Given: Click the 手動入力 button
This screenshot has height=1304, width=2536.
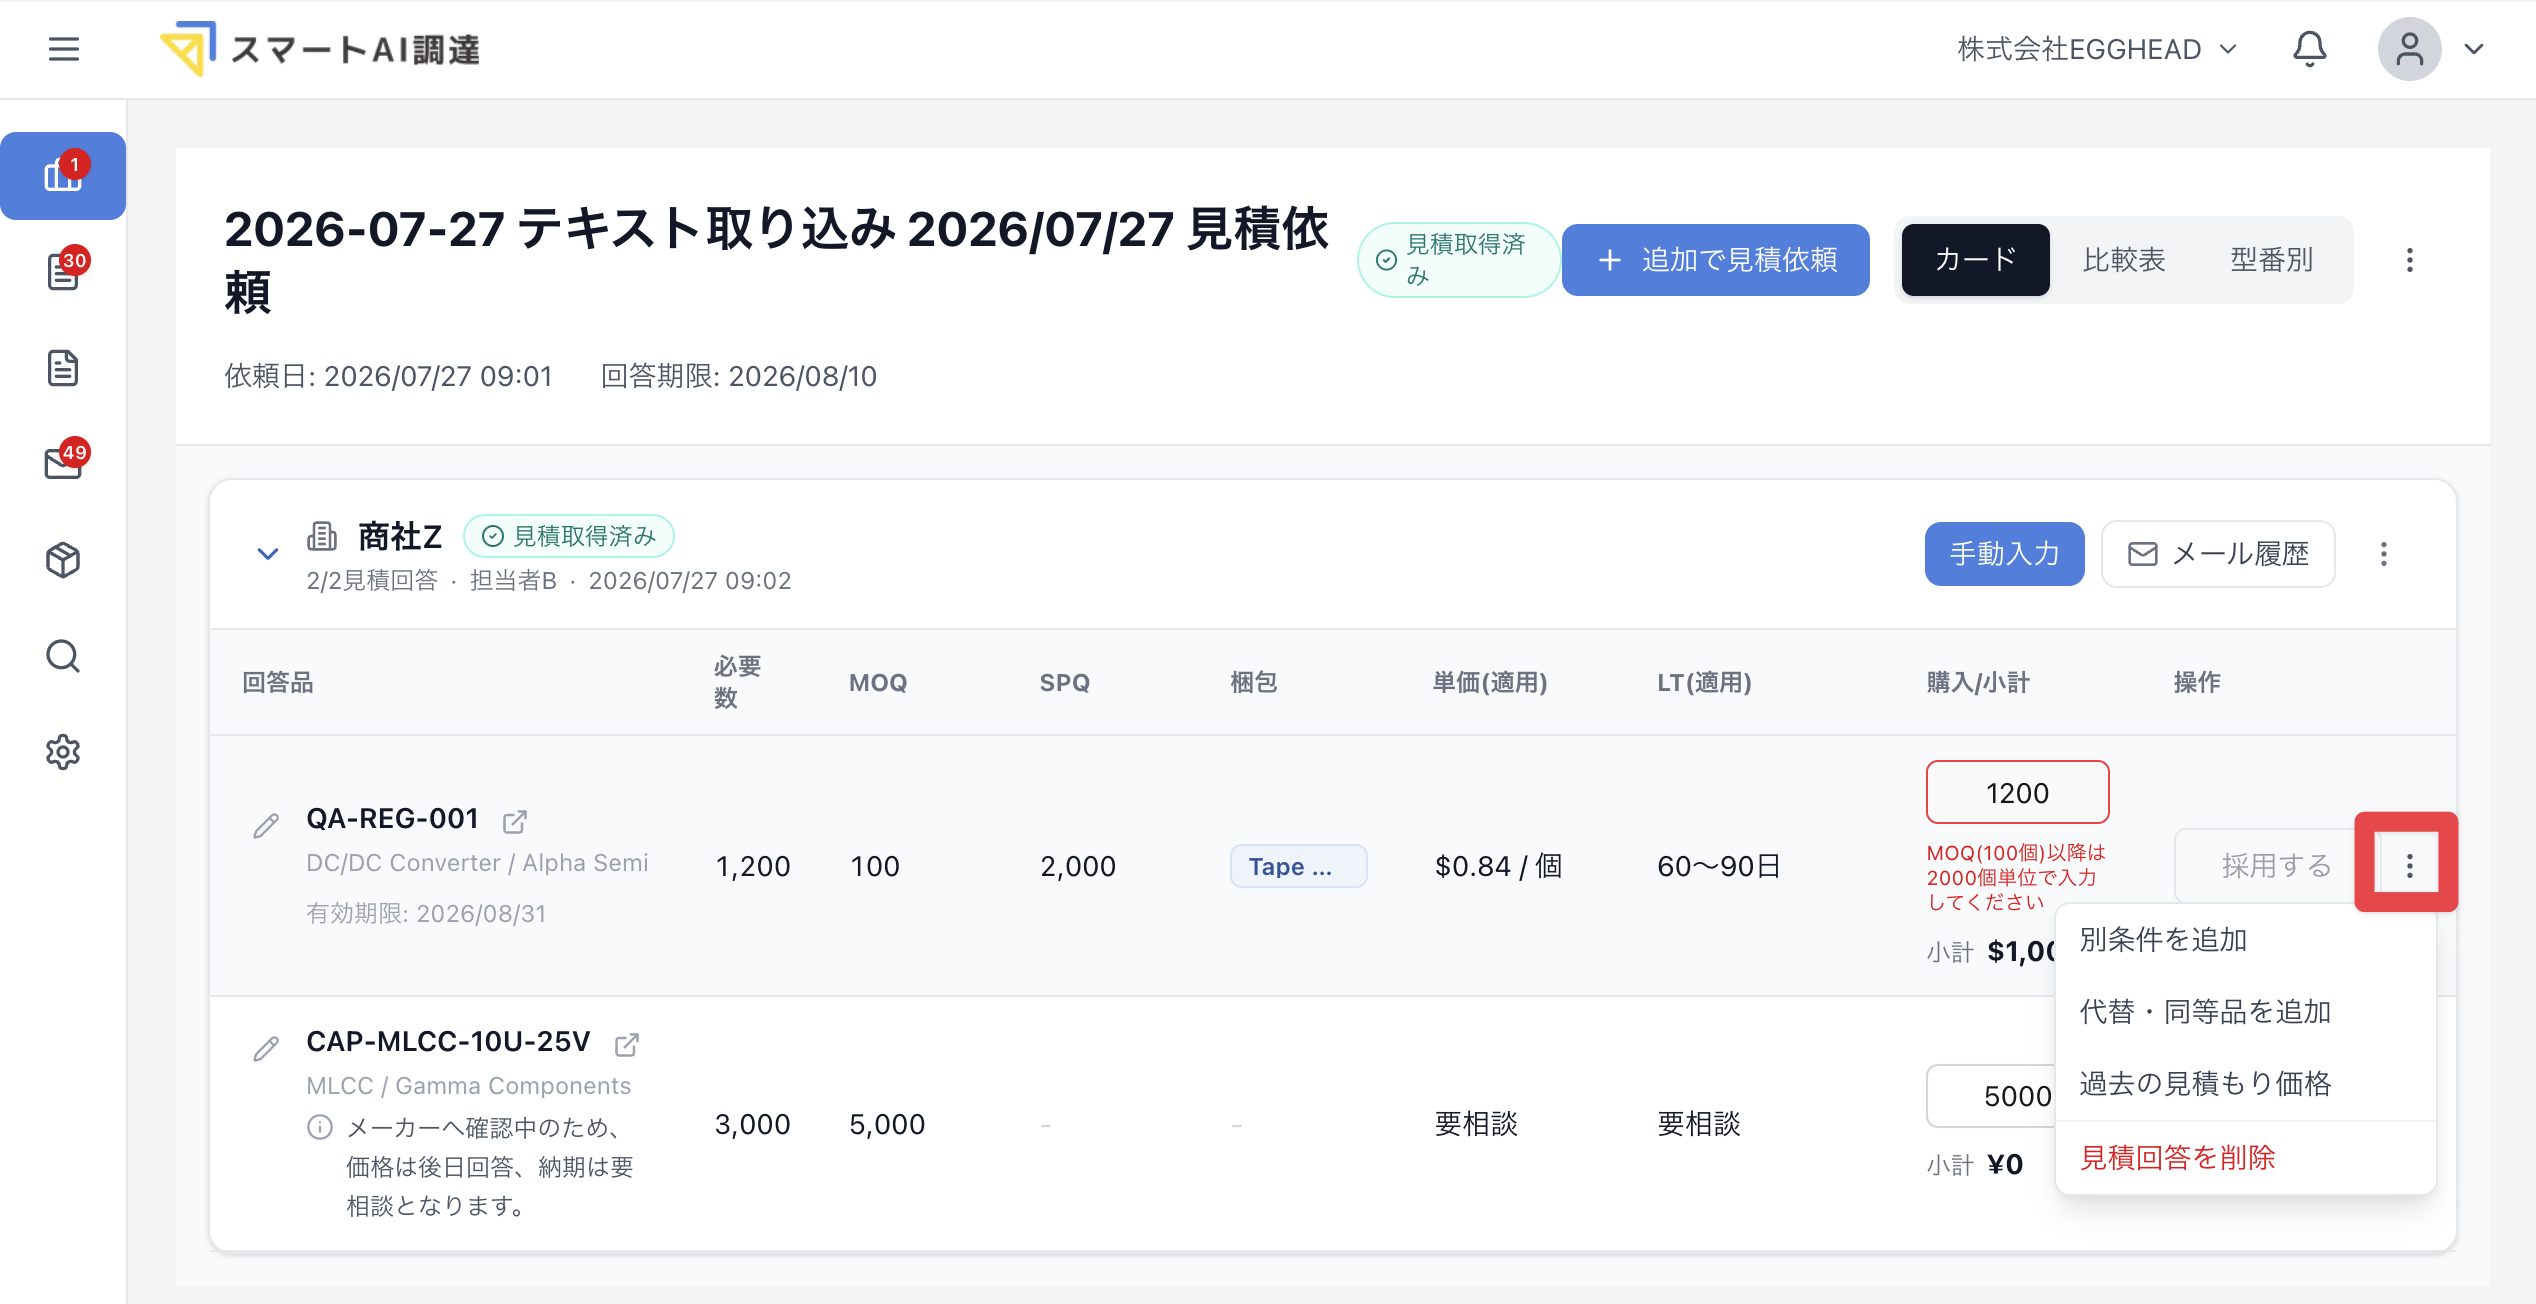Looking at the screenshot, I should coord(2004,554).
